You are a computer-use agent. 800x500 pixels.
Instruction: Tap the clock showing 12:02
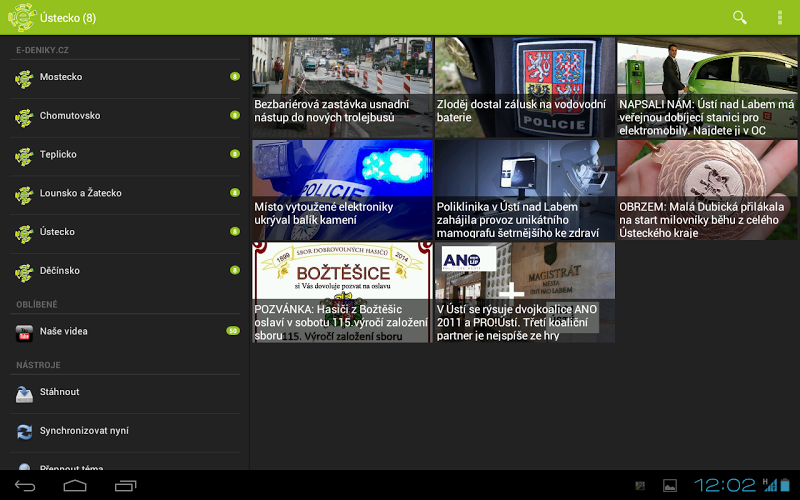point(724,485)
